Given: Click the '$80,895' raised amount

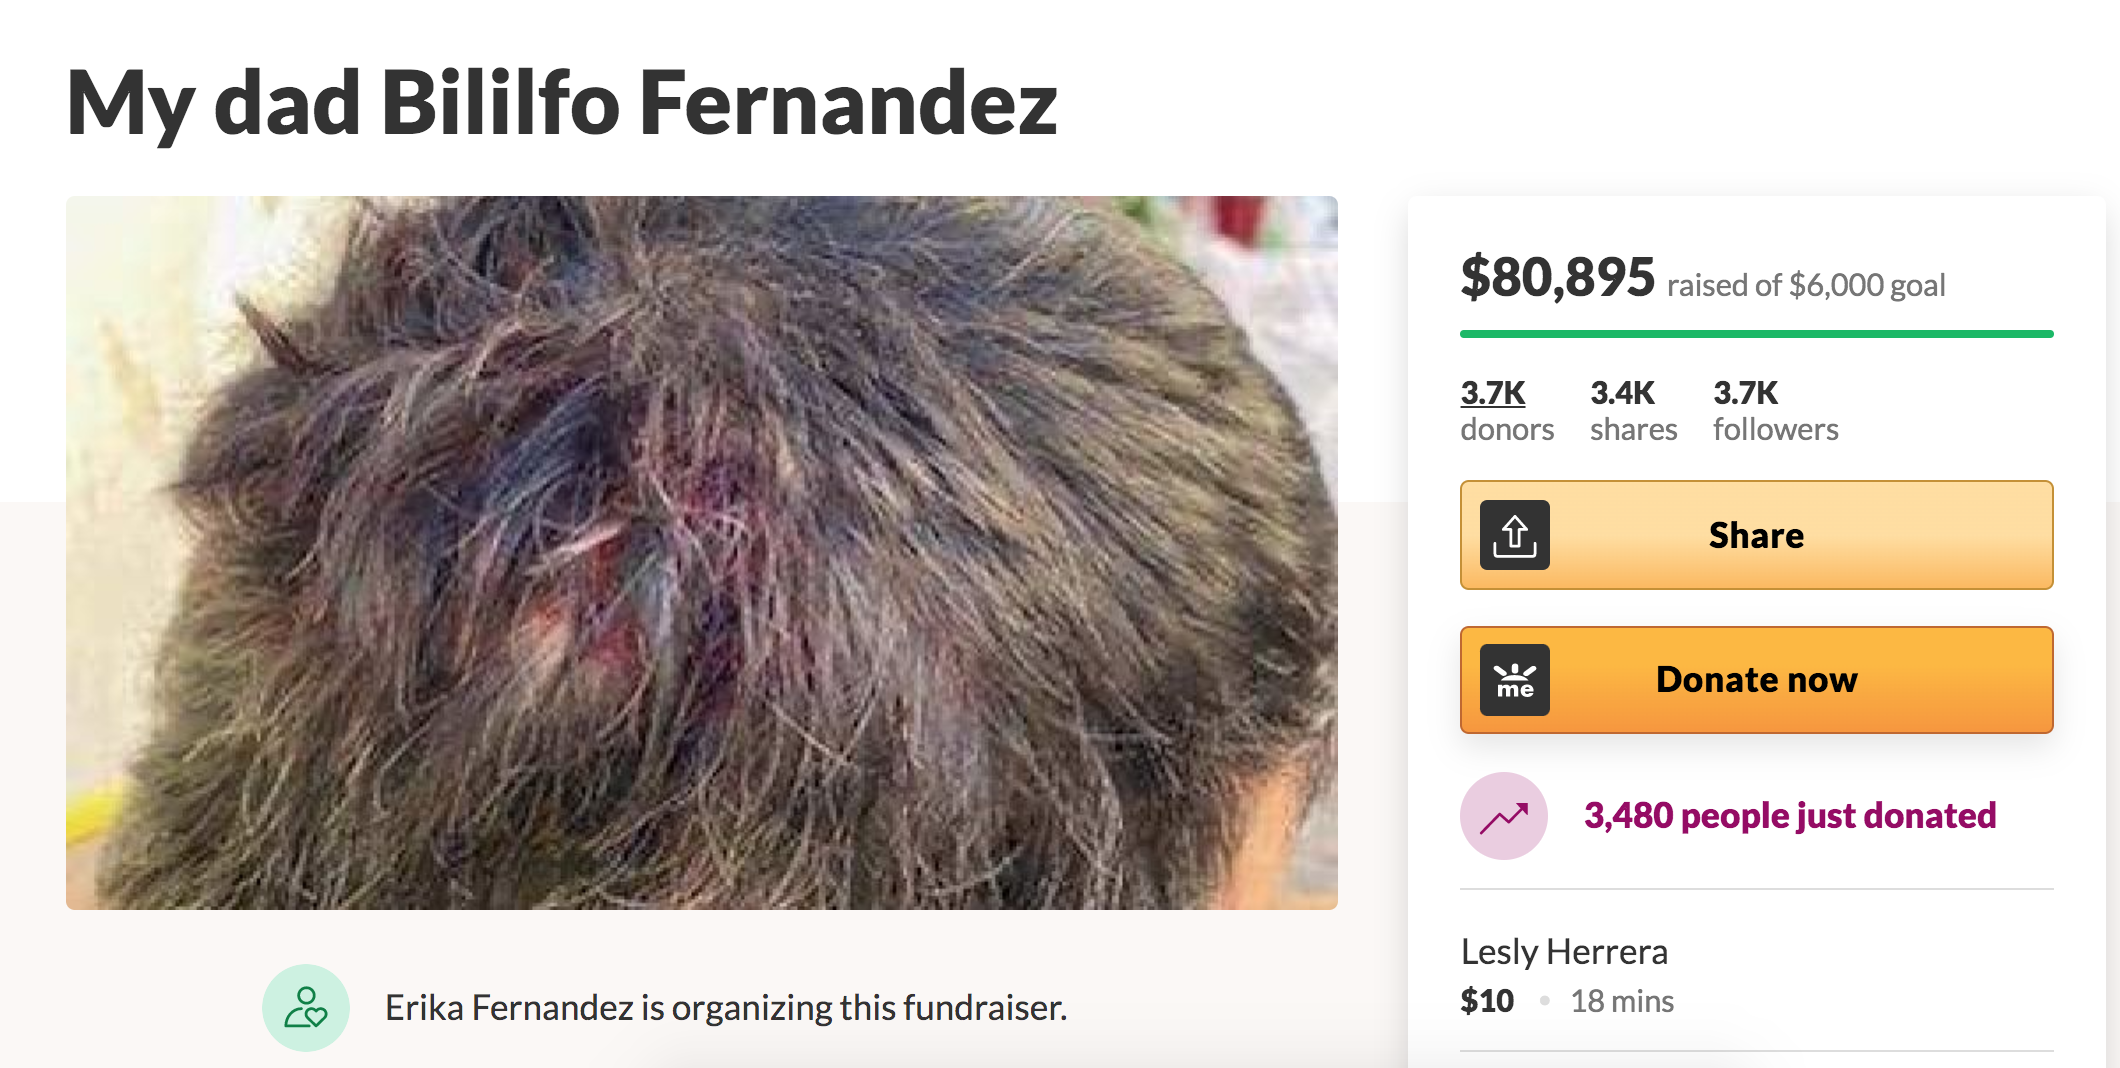Looking at the screenshot, I should tap(1557, 277).
